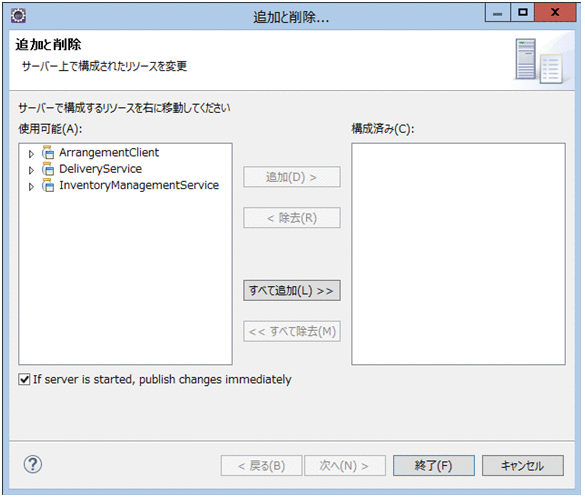Click the すべて追加(L) >> button
Image resolution: width=585 pixels, height=499 pixels.
(x=292, y=291)
